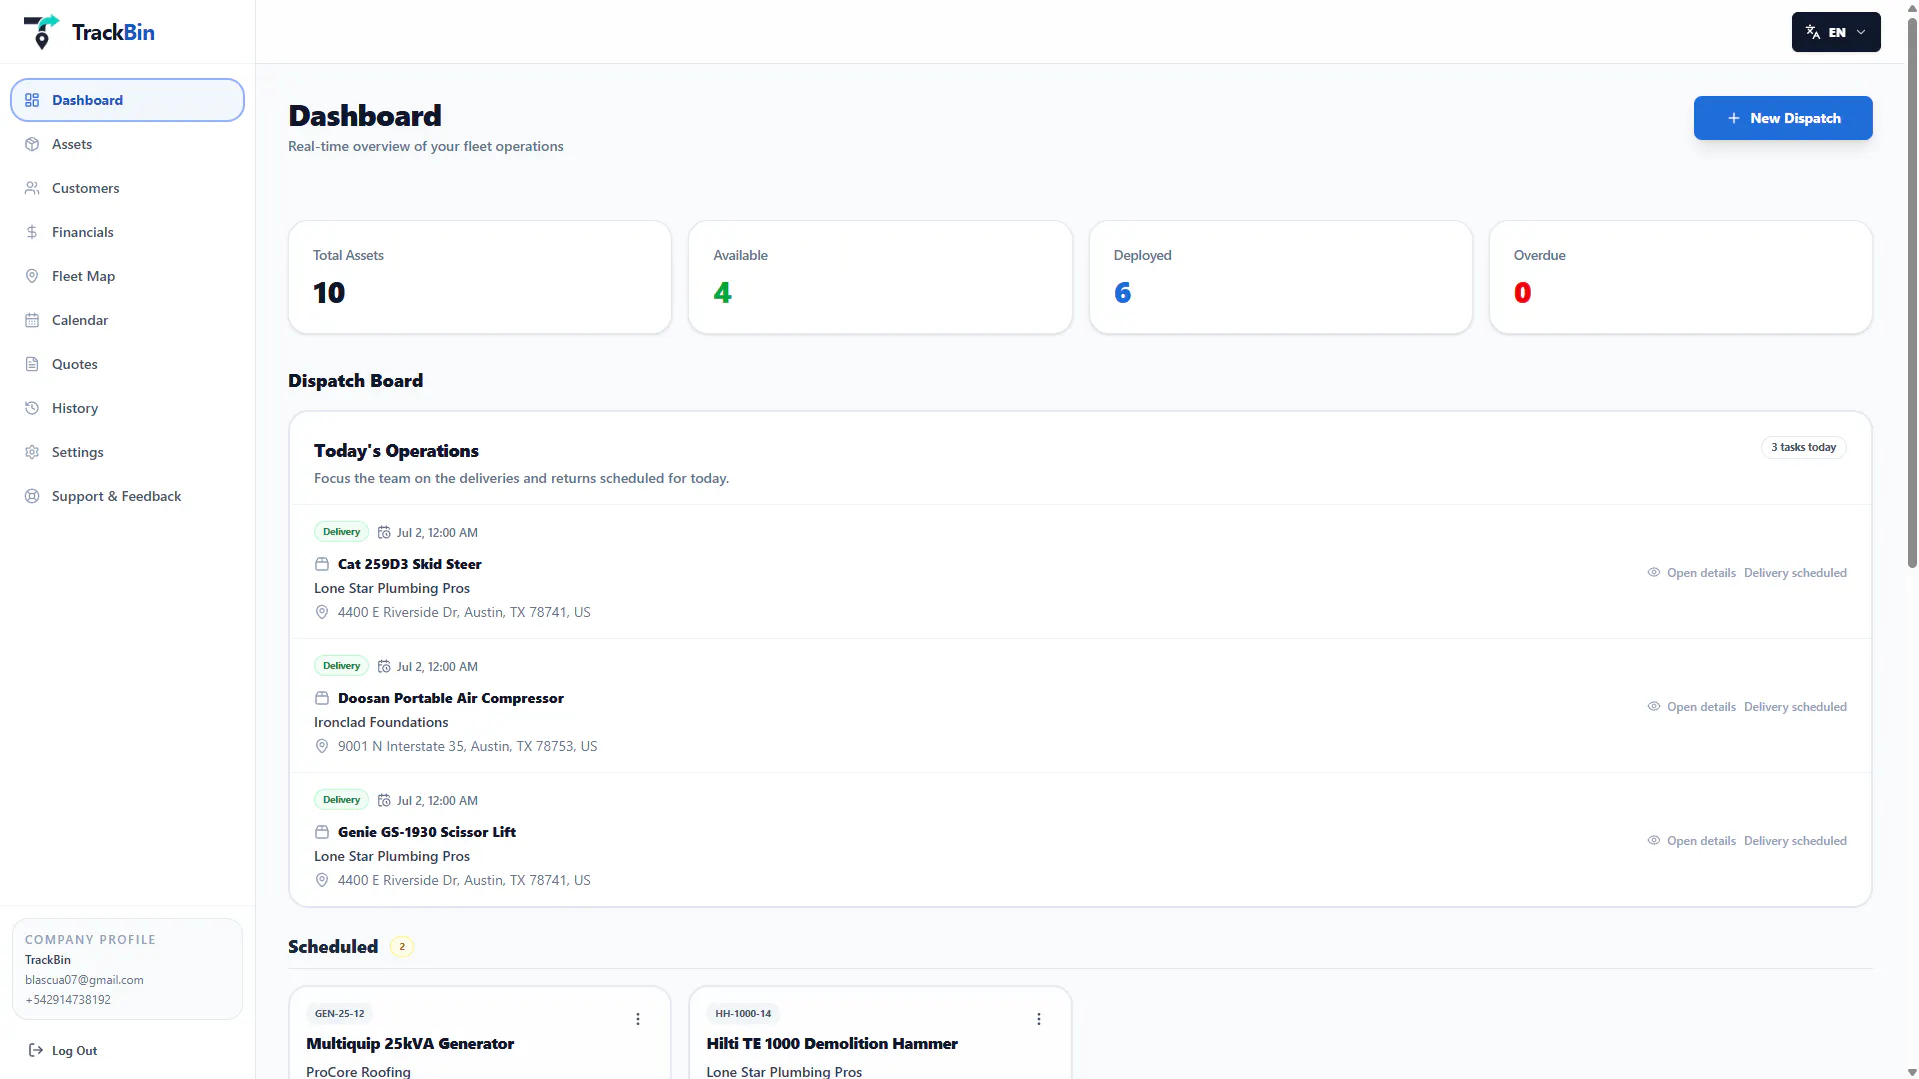
Task: Click the Log Out arrow icon
Action: [36, 1050]
